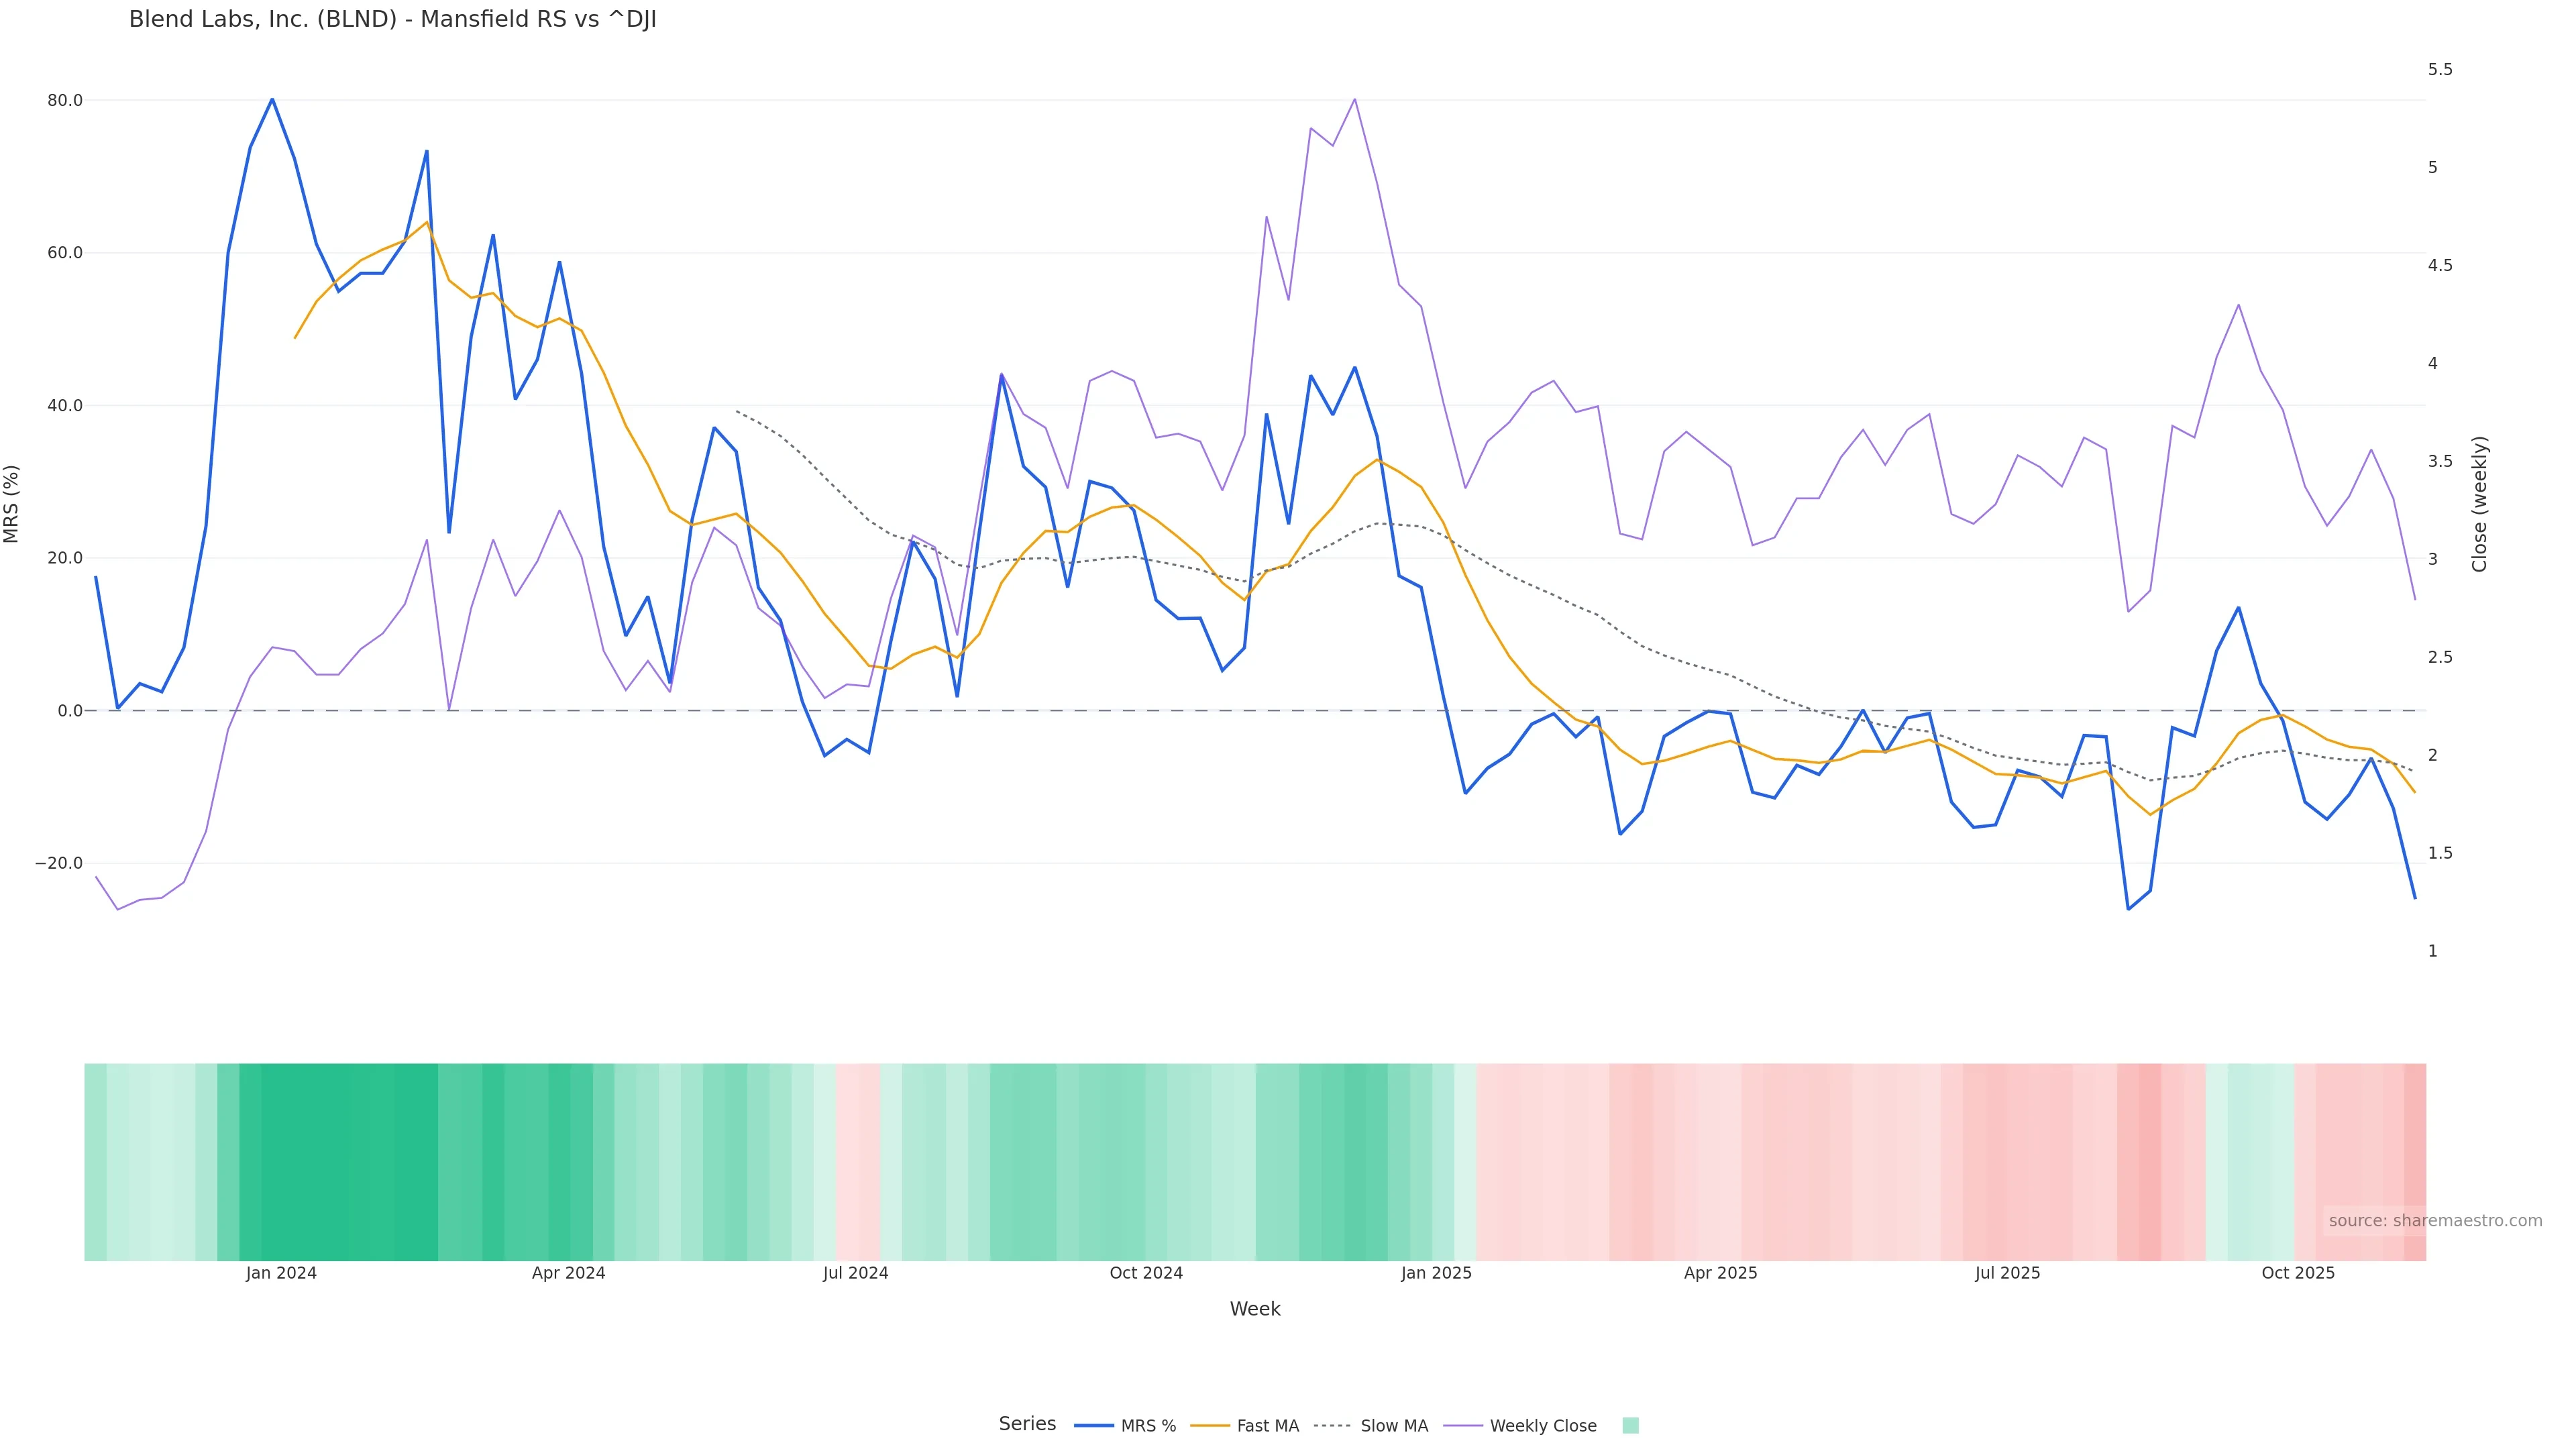The width and height of the screenshot is (2576, 1449).
Task: Click the Jul 2024 axis tick label
Action: coord(855,1273)
